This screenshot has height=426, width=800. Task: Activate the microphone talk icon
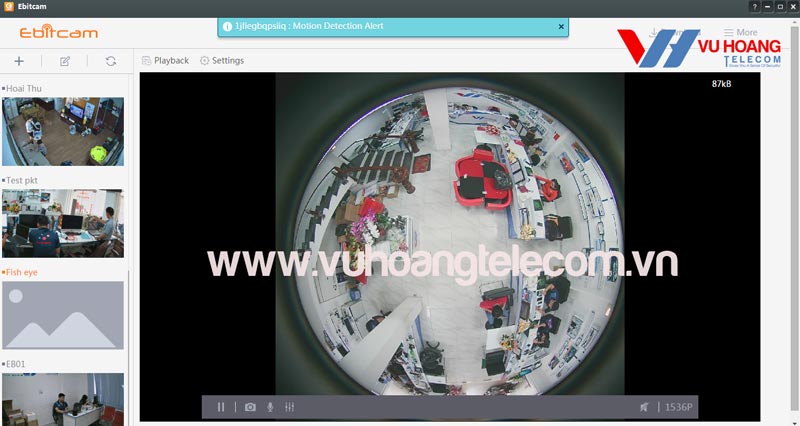tap(270, 407)
